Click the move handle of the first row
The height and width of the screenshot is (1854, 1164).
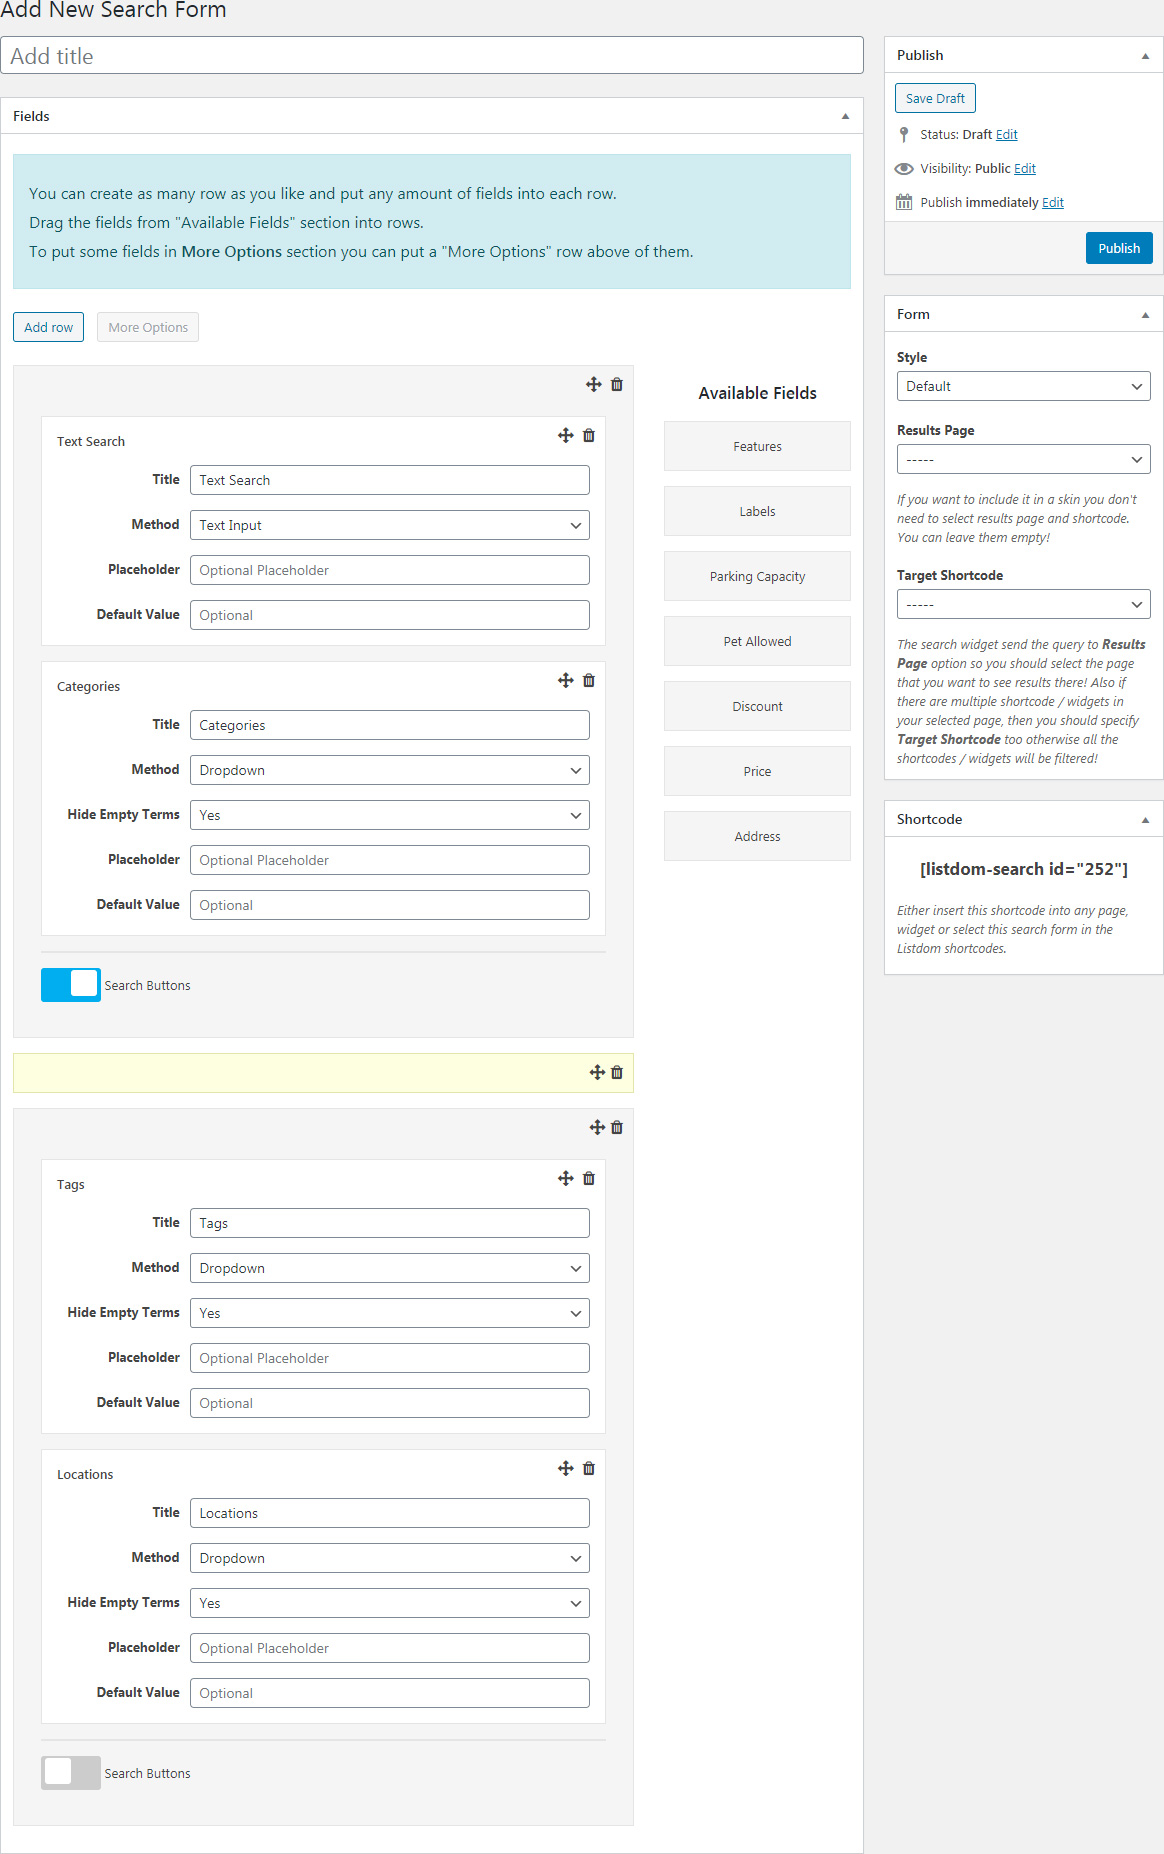pyautogui.click(x=594, y=384)
